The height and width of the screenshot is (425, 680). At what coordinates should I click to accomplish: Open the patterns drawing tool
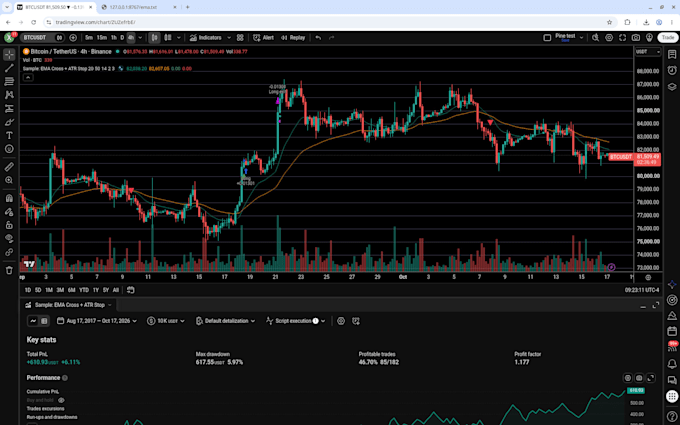[x=9, y=95]
